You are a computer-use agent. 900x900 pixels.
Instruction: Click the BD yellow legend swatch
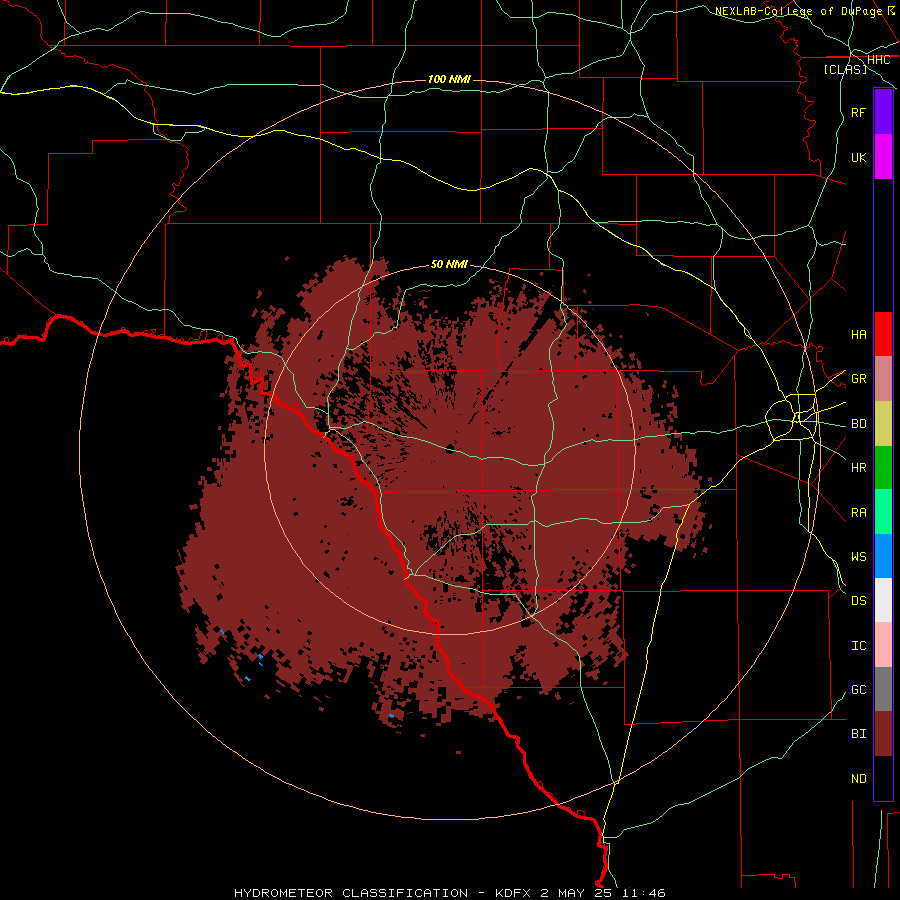pyautogui.click(x=883, y=424)
